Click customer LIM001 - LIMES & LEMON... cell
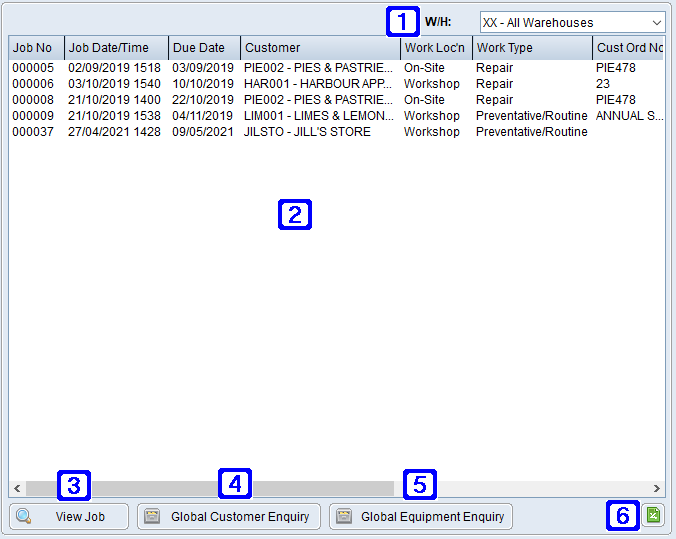This screenshot has width=676, height=539. pyautogui.click(x=319, y=116)
